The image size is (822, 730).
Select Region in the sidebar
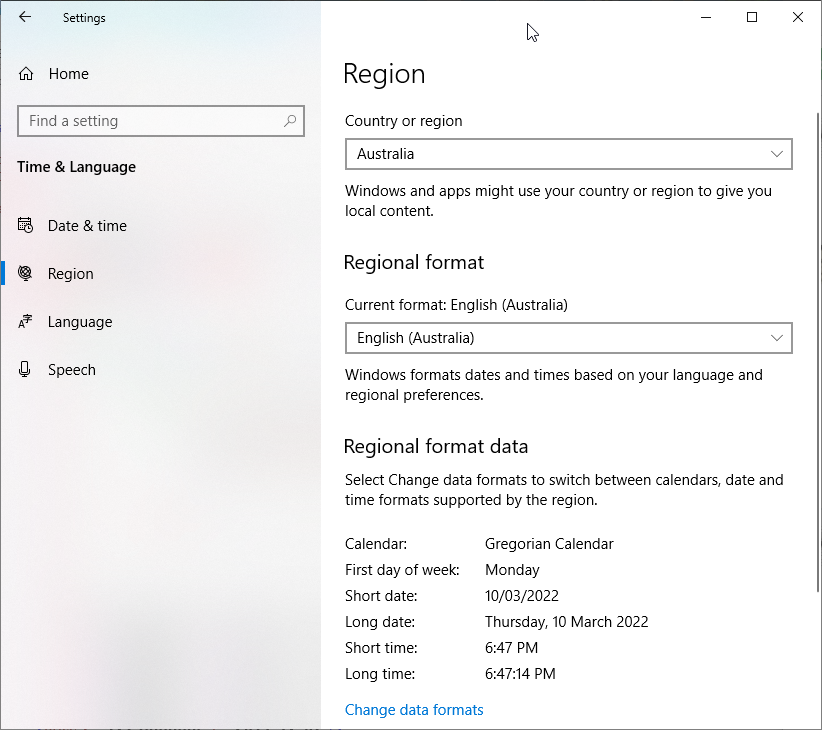tap(160, 274)
